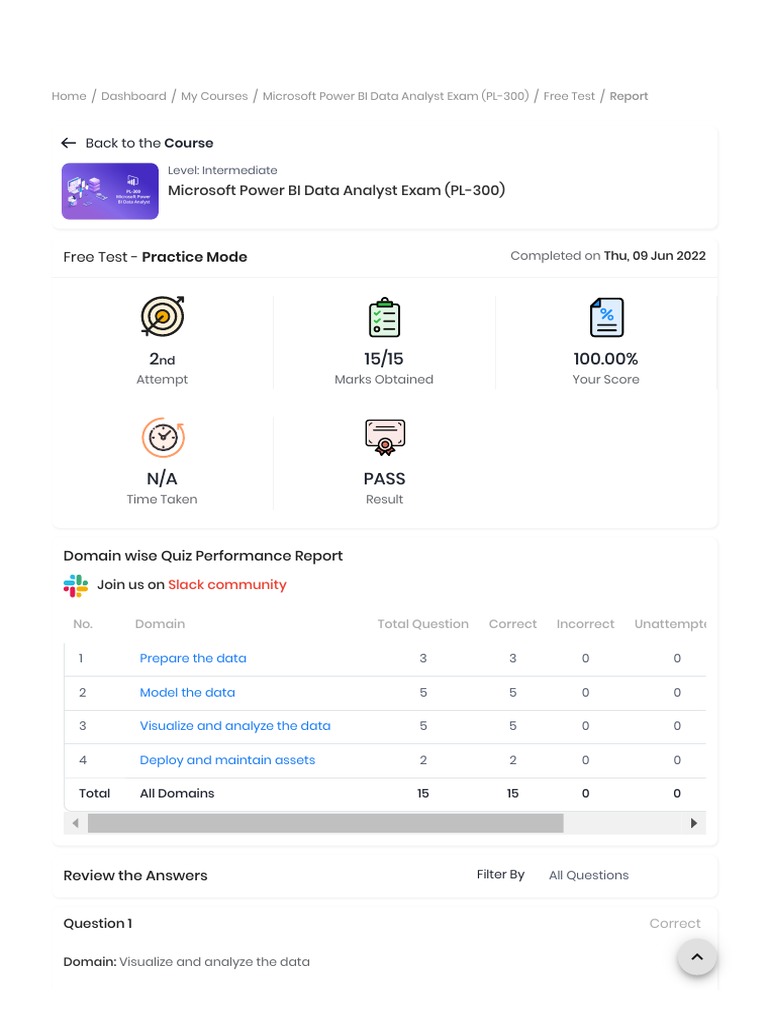This screenshot has width=768, height=1024.
Task: Click the back arrow icon beside Course
Action: (68, 143)
